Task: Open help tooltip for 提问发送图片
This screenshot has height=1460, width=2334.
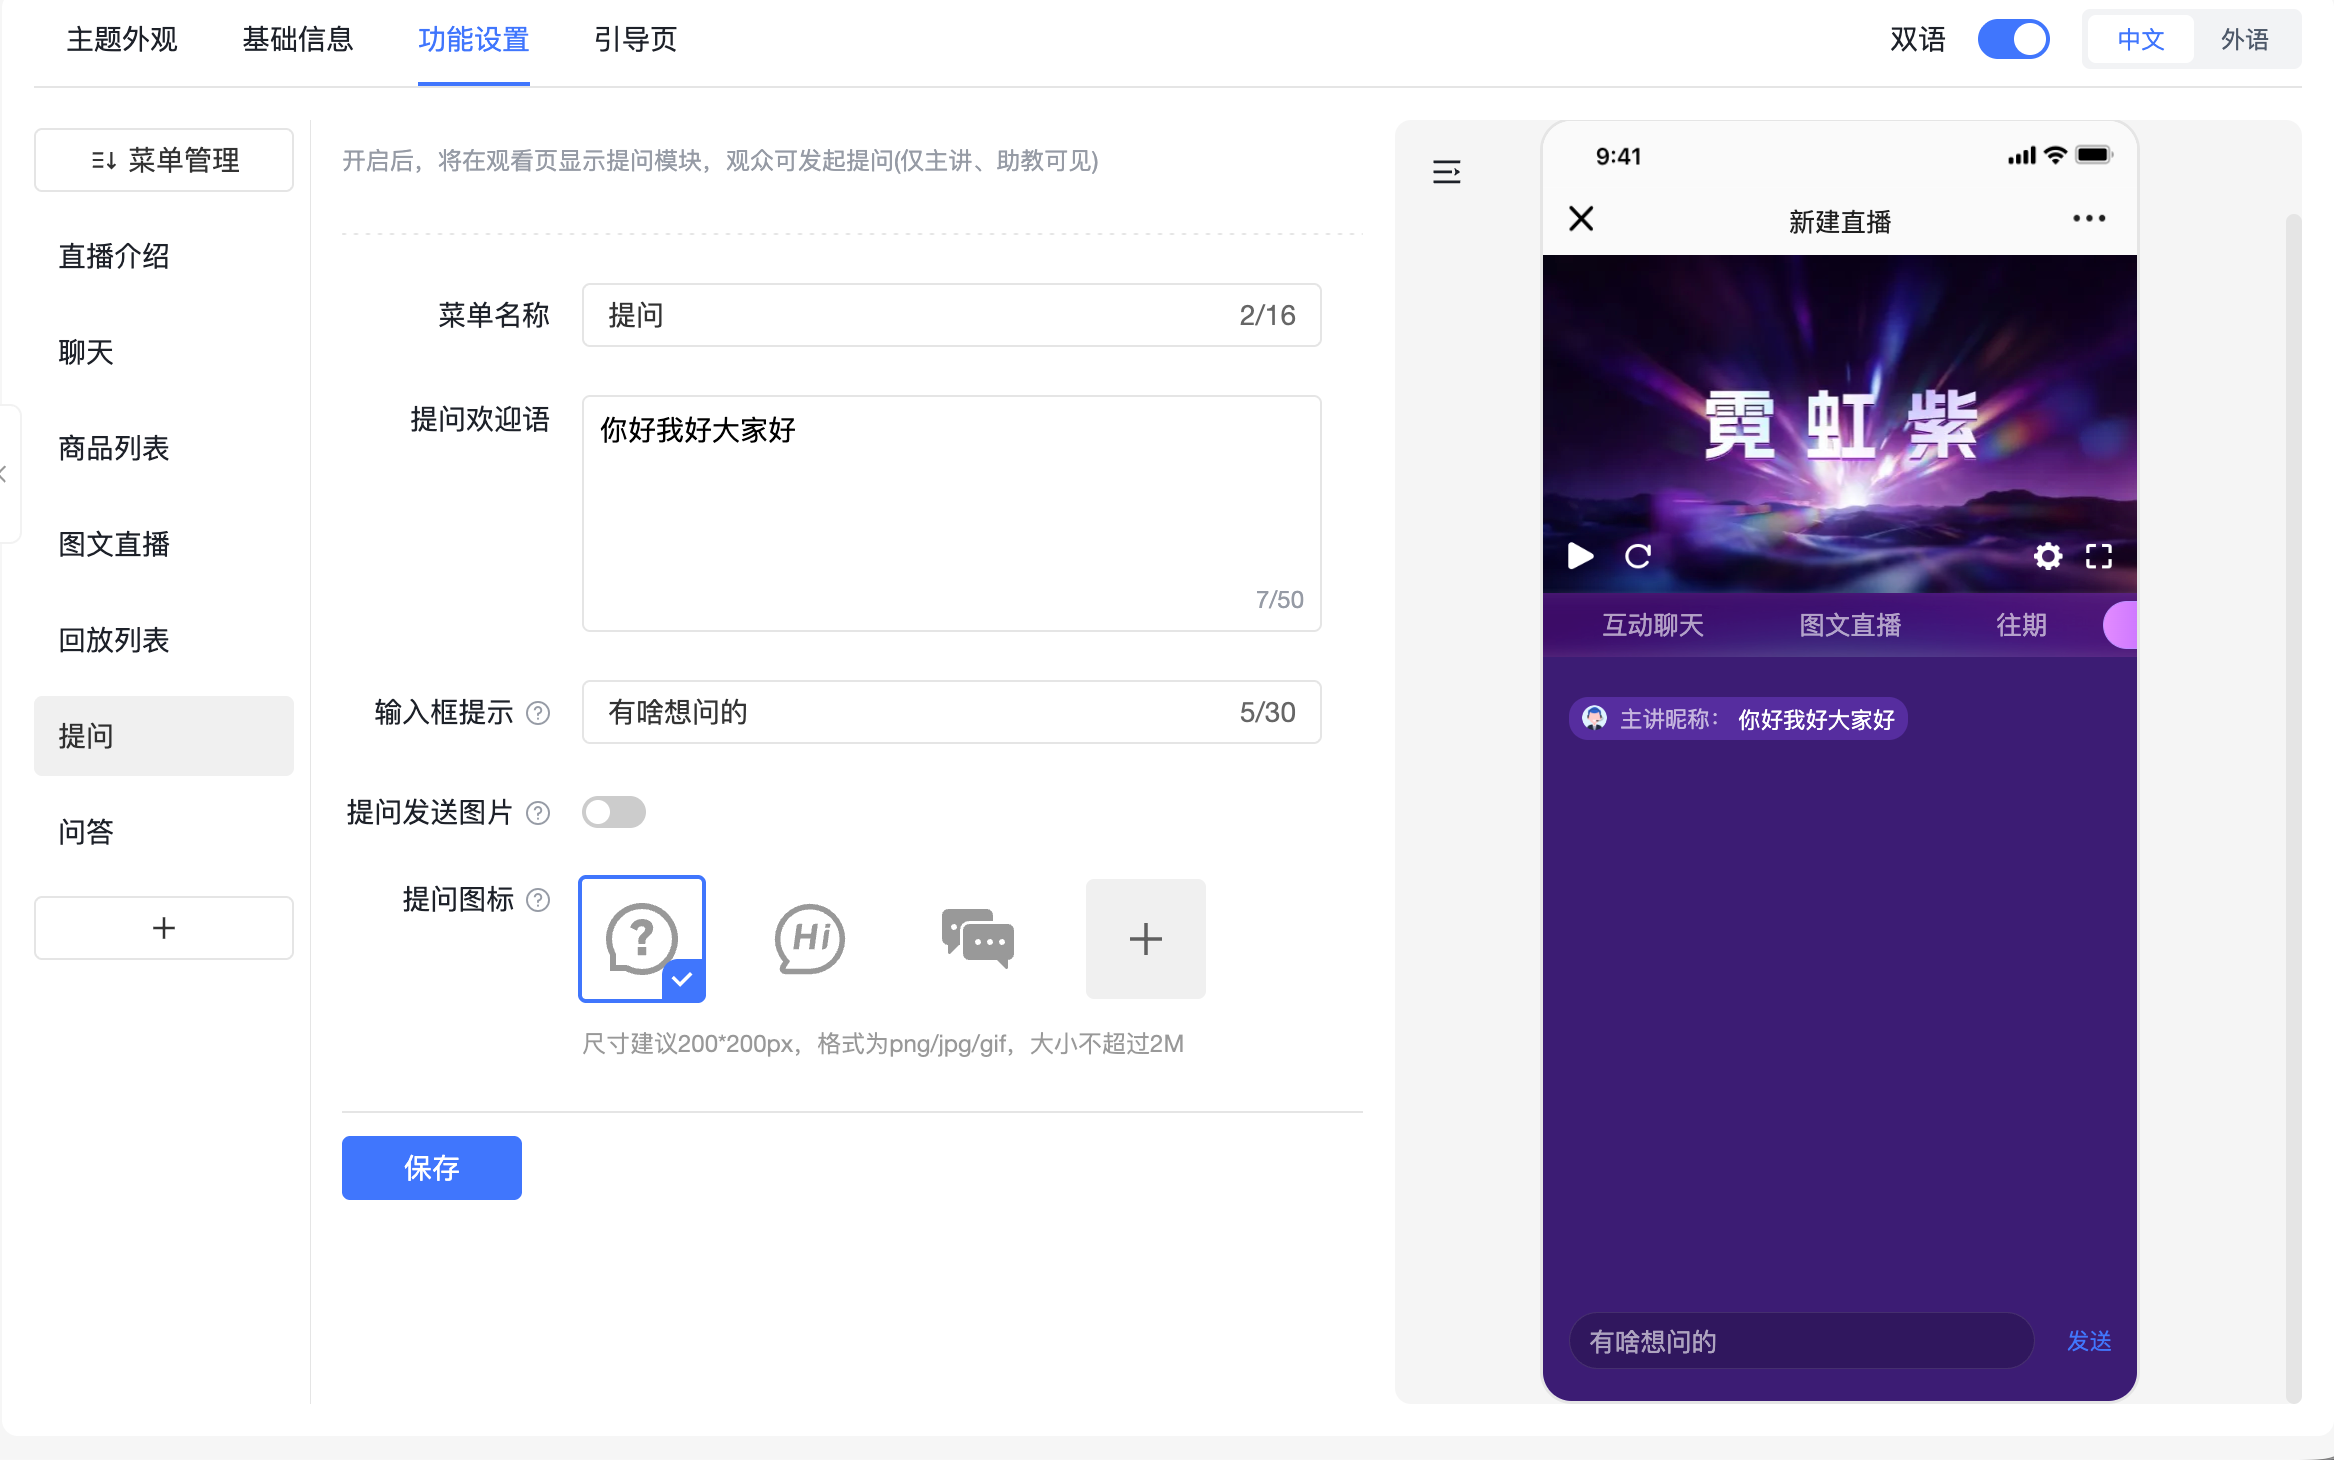Action: pyautogui.click(x=538, y=813)
